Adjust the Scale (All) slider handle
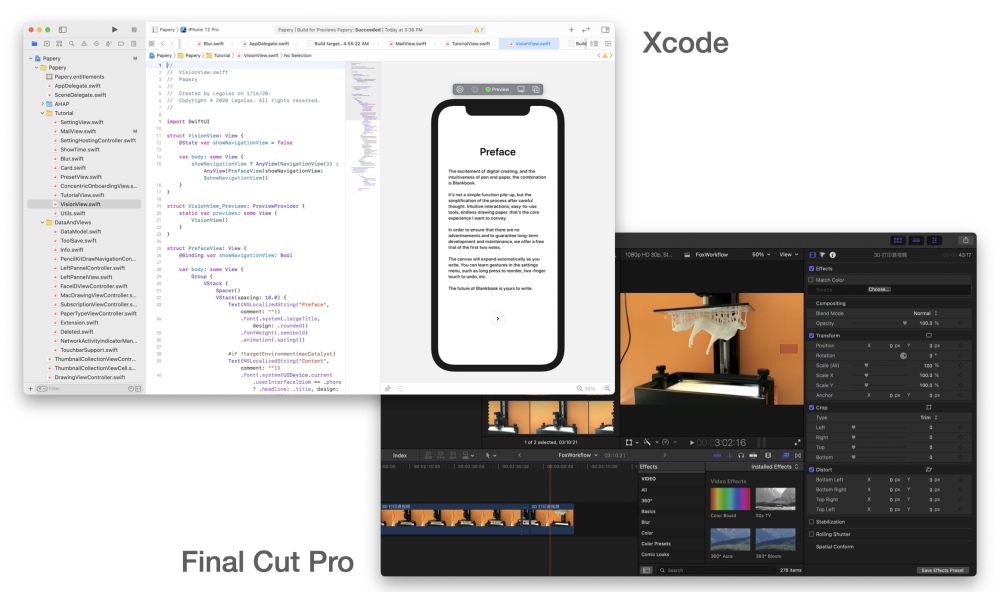1000x592 pixels. (x=866, y=366)
